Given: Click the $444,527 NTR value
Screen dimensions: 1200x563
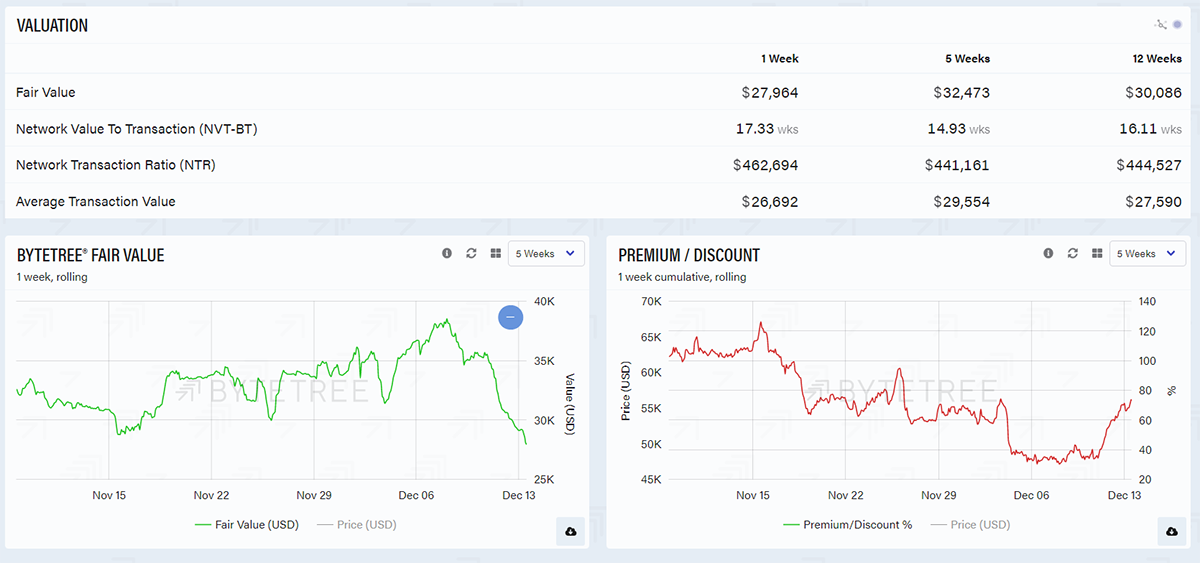Looking at the screenshot, I should coord(1149,165).
